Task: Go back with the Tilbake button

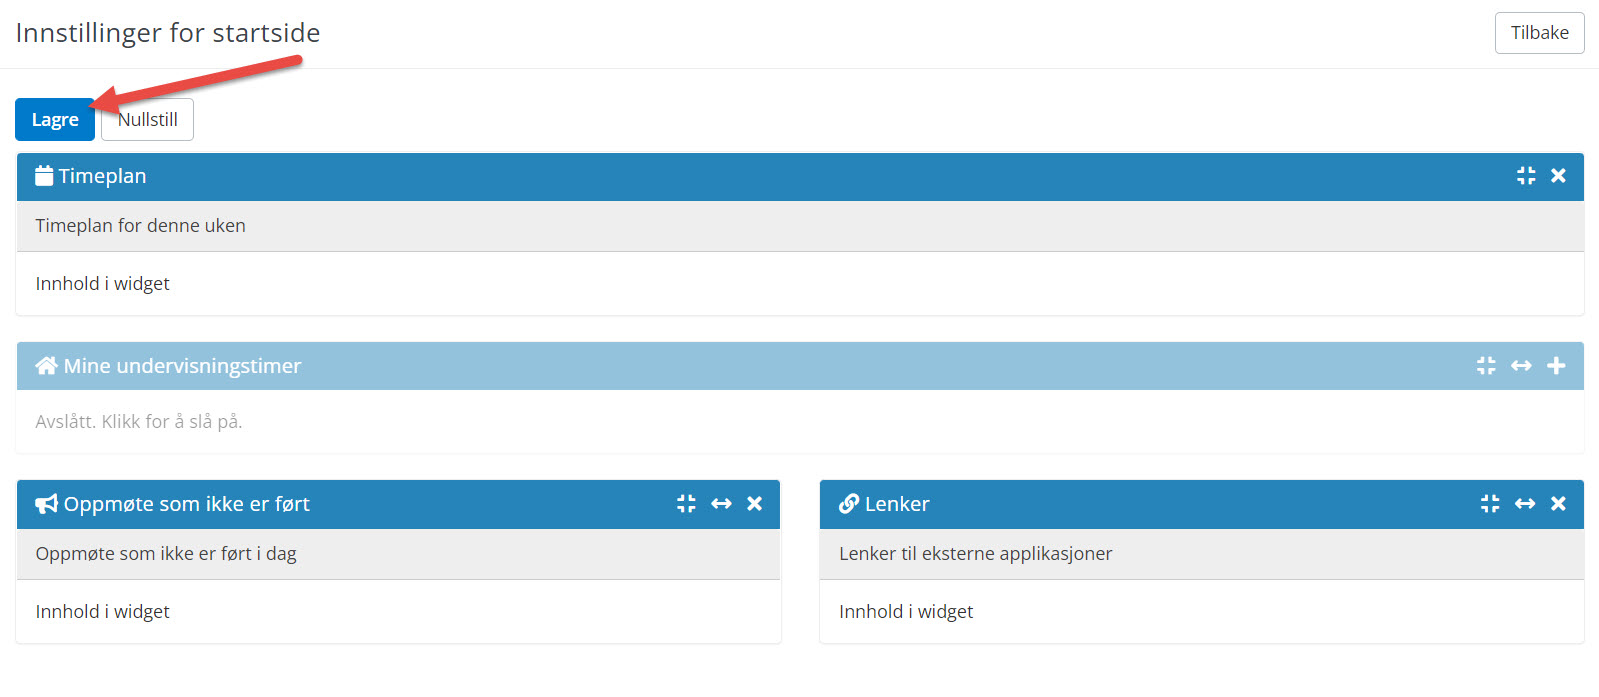Action: click(x=1539, y=33)
